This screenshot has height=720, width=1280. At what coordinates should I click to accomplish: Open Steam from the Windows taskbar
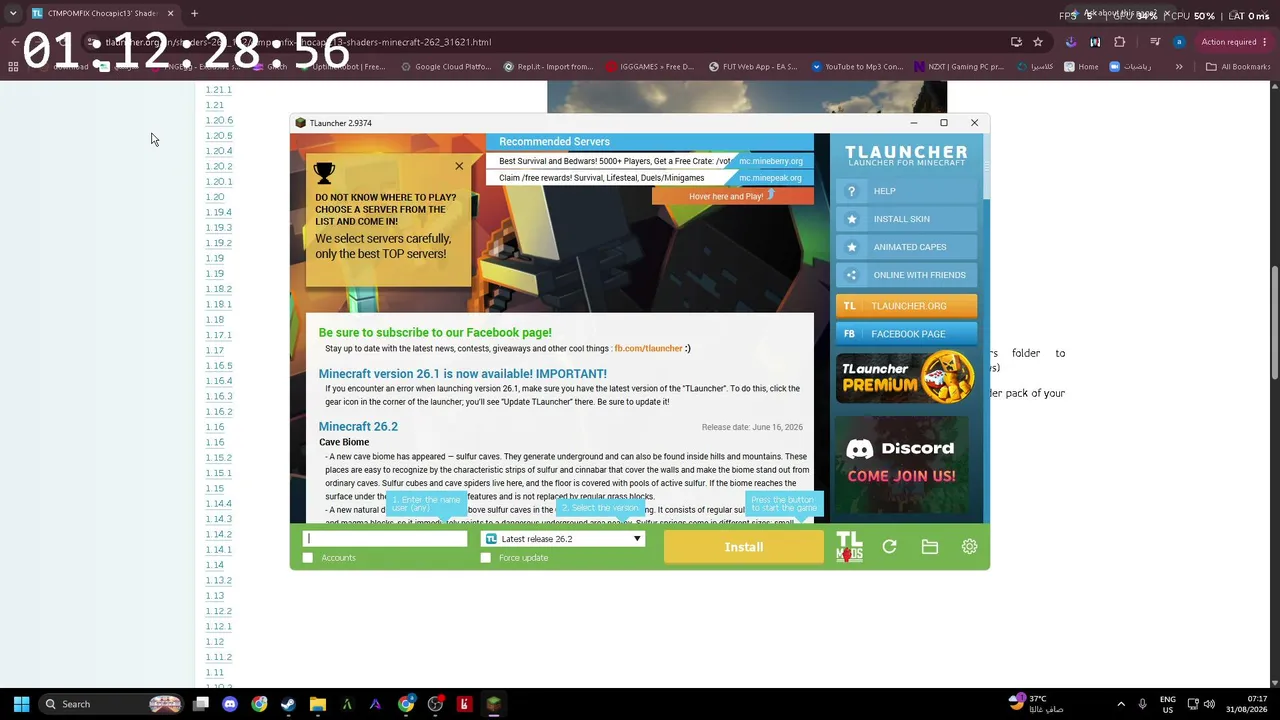tap(288, 704)
